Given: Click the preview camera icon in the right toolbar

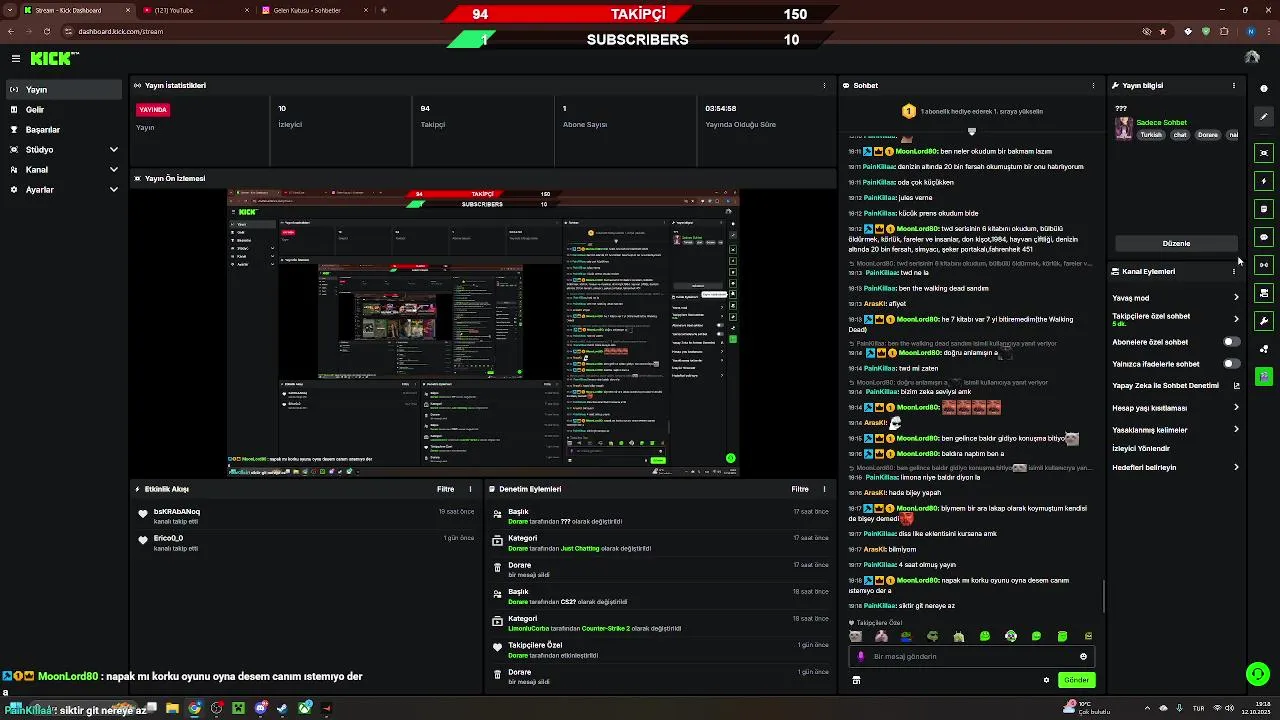Looking at the screenshot, I should pyautogui.click(x=1264, y=153).
